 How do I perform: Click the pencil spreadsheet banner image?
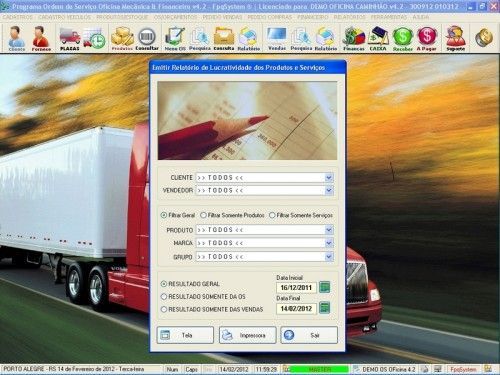pyautogui.click(x=247, y=120)
